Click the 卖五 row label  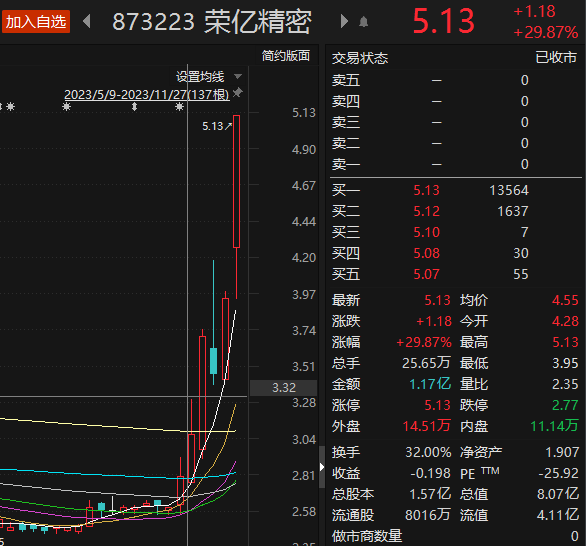pos(346,80)
